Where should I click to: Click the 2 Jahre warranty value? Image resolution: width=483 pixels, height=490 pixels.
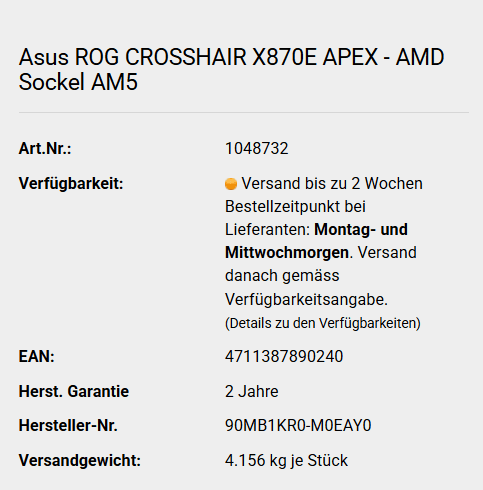(x=252, y=391)
